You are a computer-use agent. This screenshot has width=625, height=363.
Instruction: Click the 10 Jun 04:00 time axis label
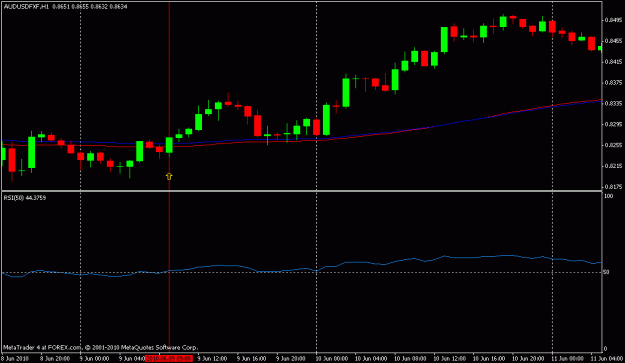371,359
